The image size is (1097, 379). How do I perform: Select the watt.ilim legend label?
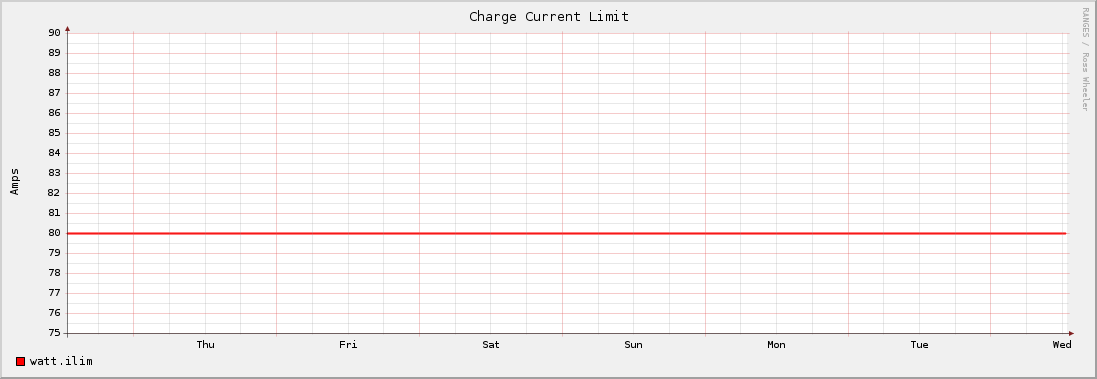click(61, 362)
